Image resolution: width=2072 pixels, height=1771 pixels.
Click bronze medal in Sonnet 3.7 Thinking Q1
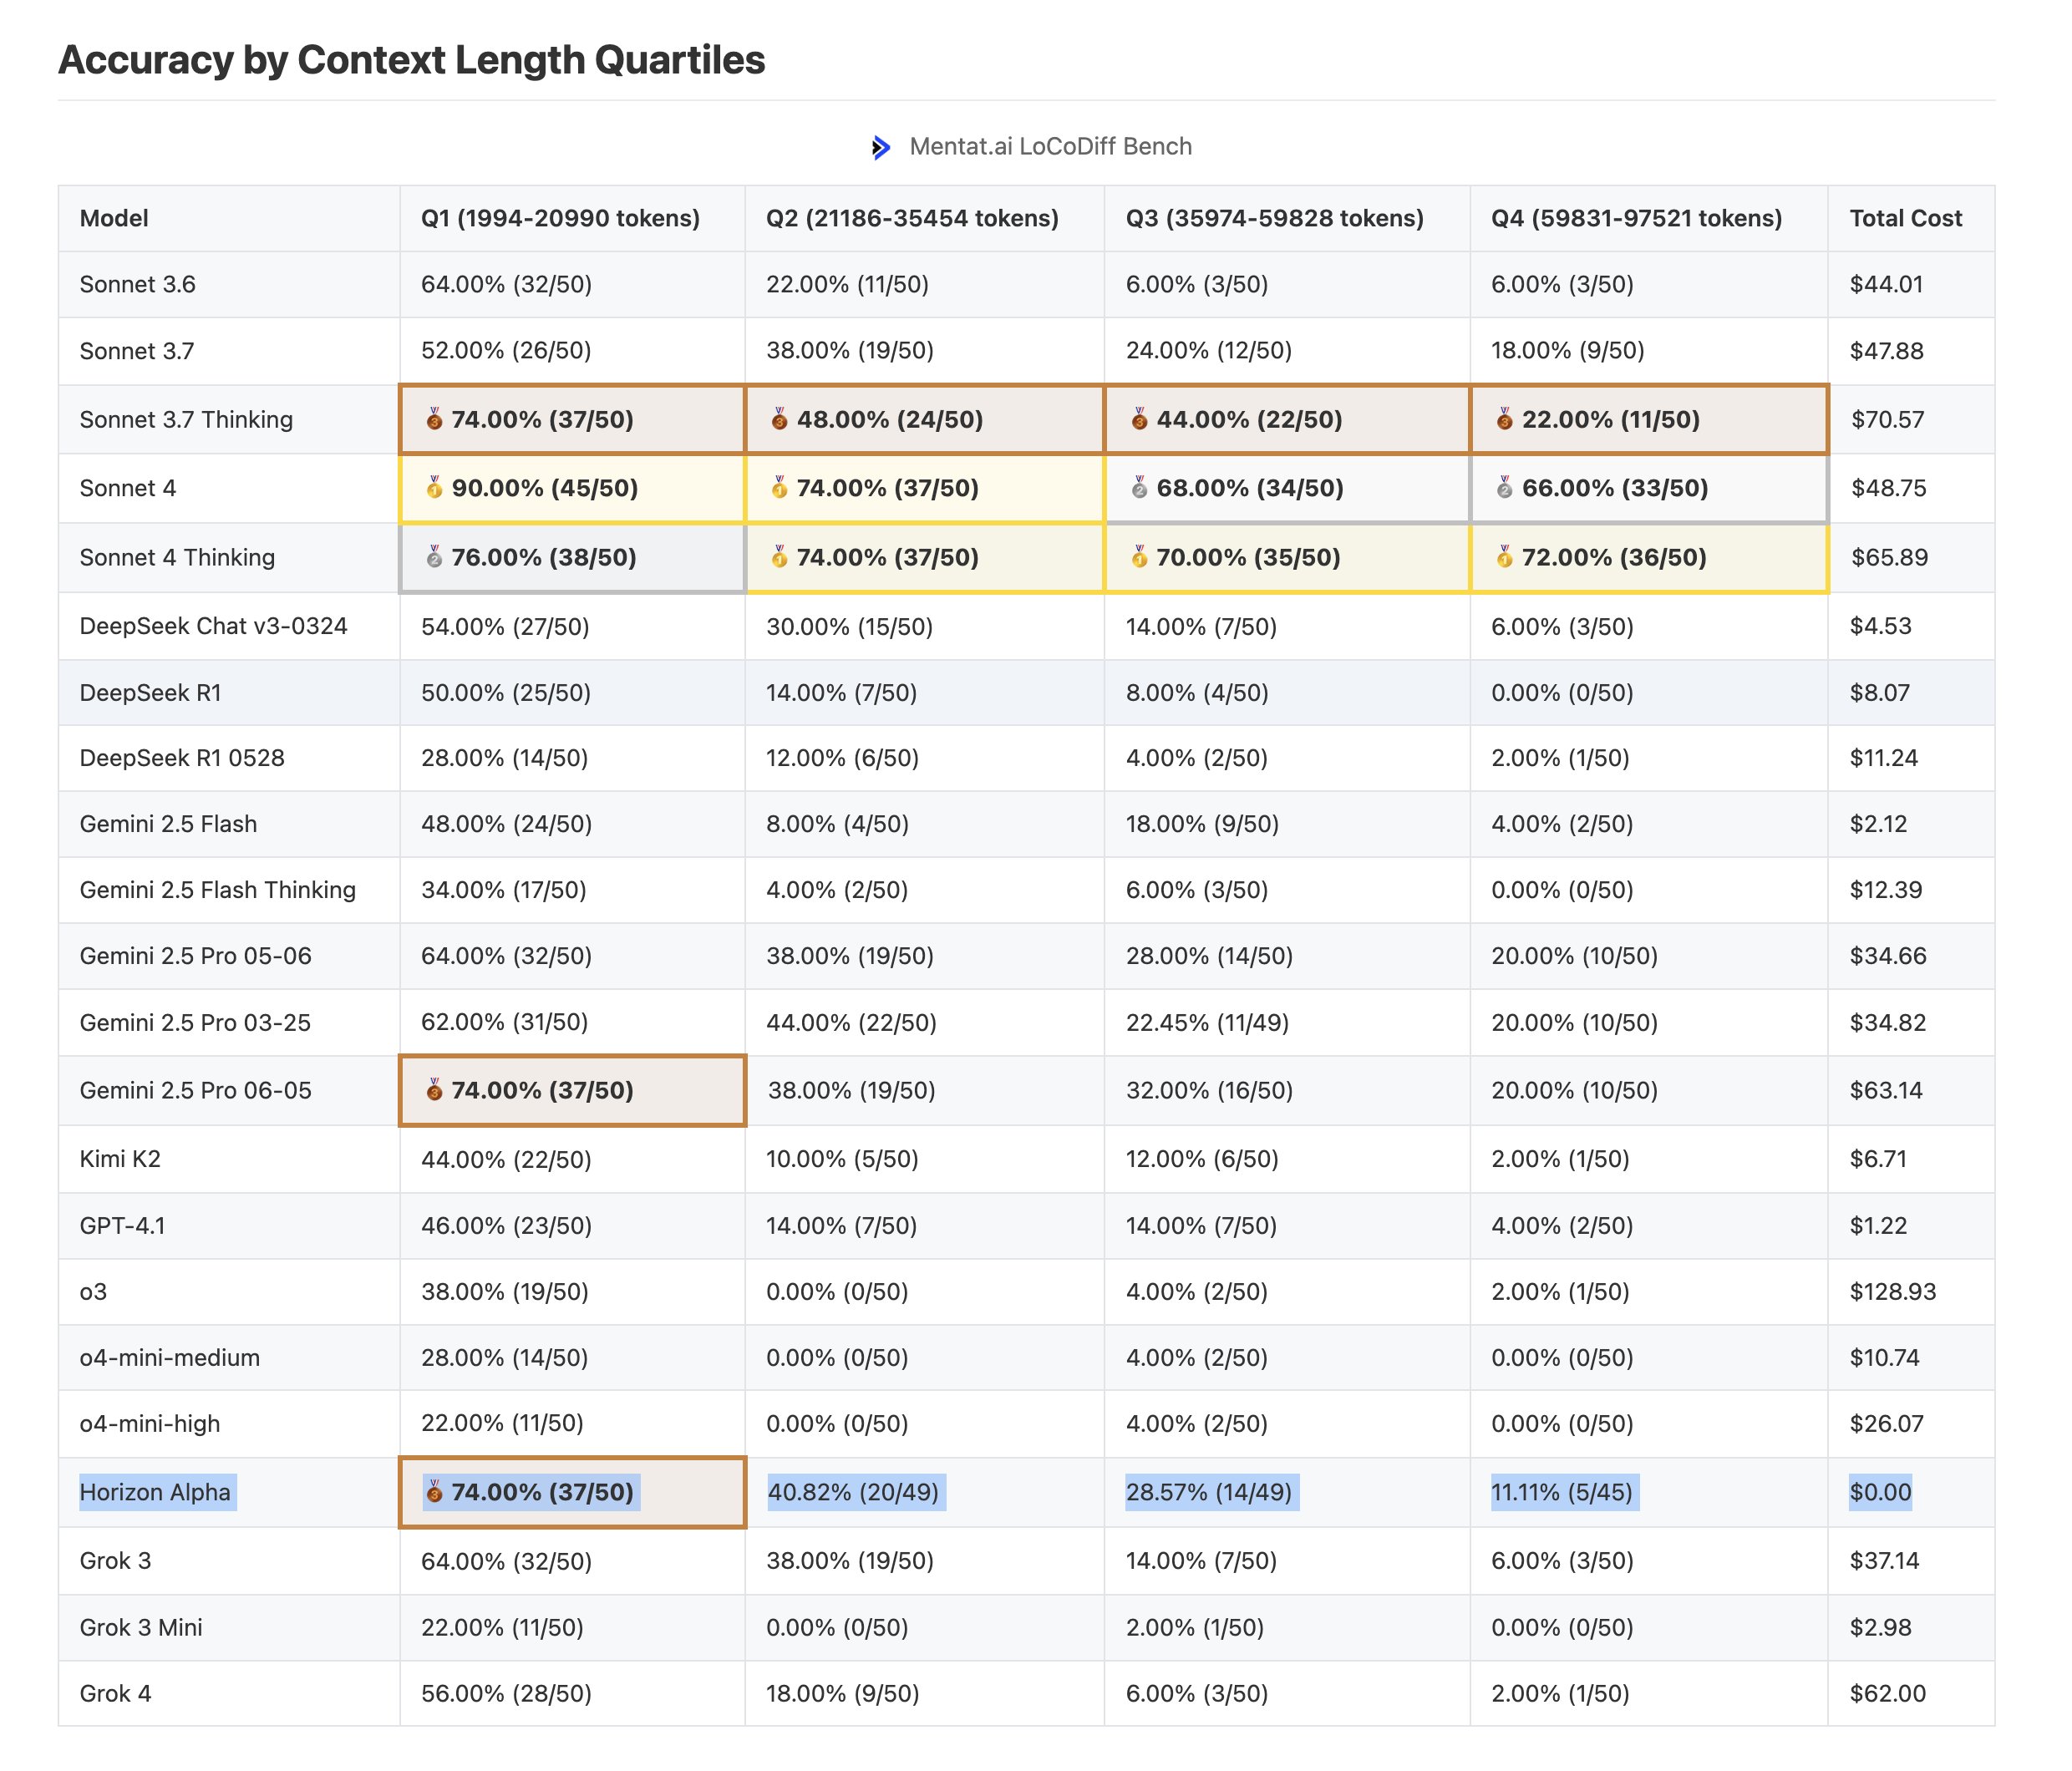click(434, 419)
